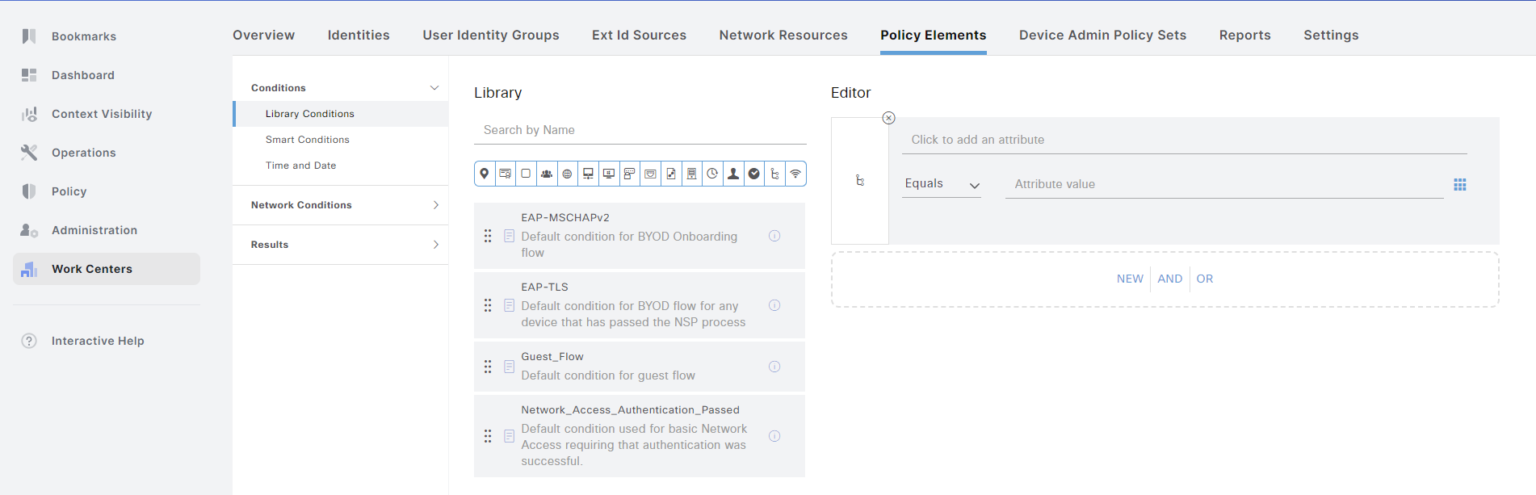This screenshot has height=495, width=1536.
Task: Open the Network Resources tab
Action: (783, 35)
